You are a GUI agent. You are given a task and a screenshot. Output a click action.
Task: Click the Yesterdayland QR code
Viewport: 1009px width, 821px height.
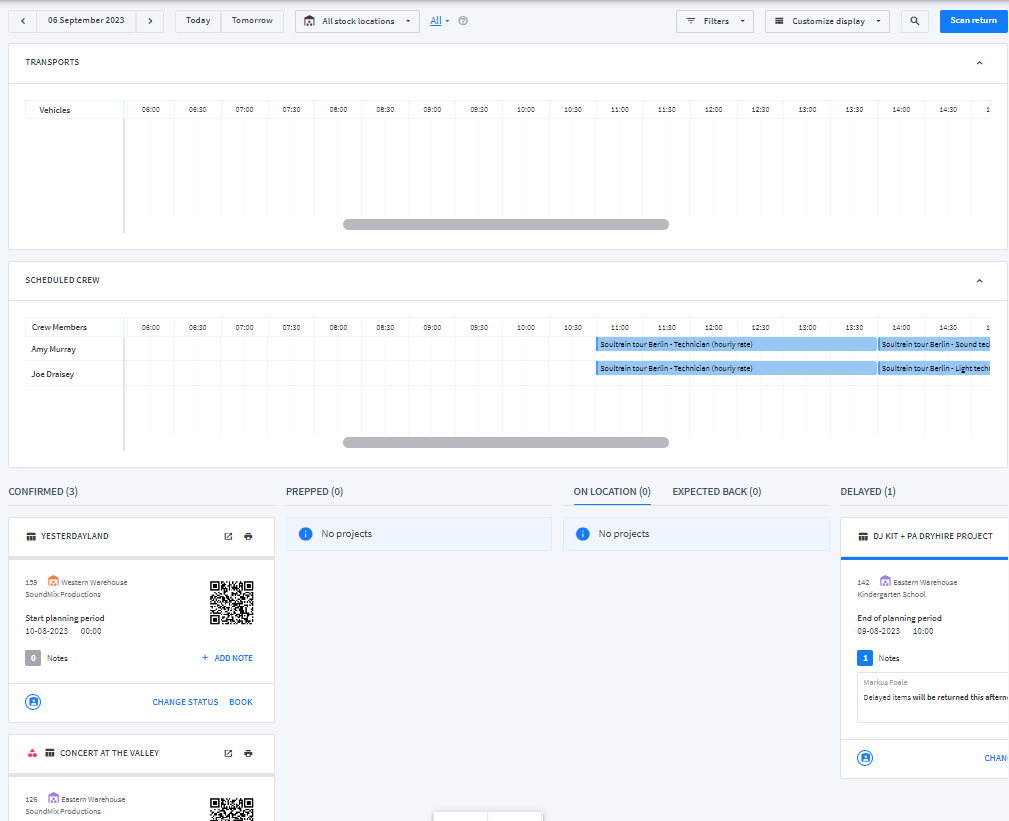click(232, 603)
